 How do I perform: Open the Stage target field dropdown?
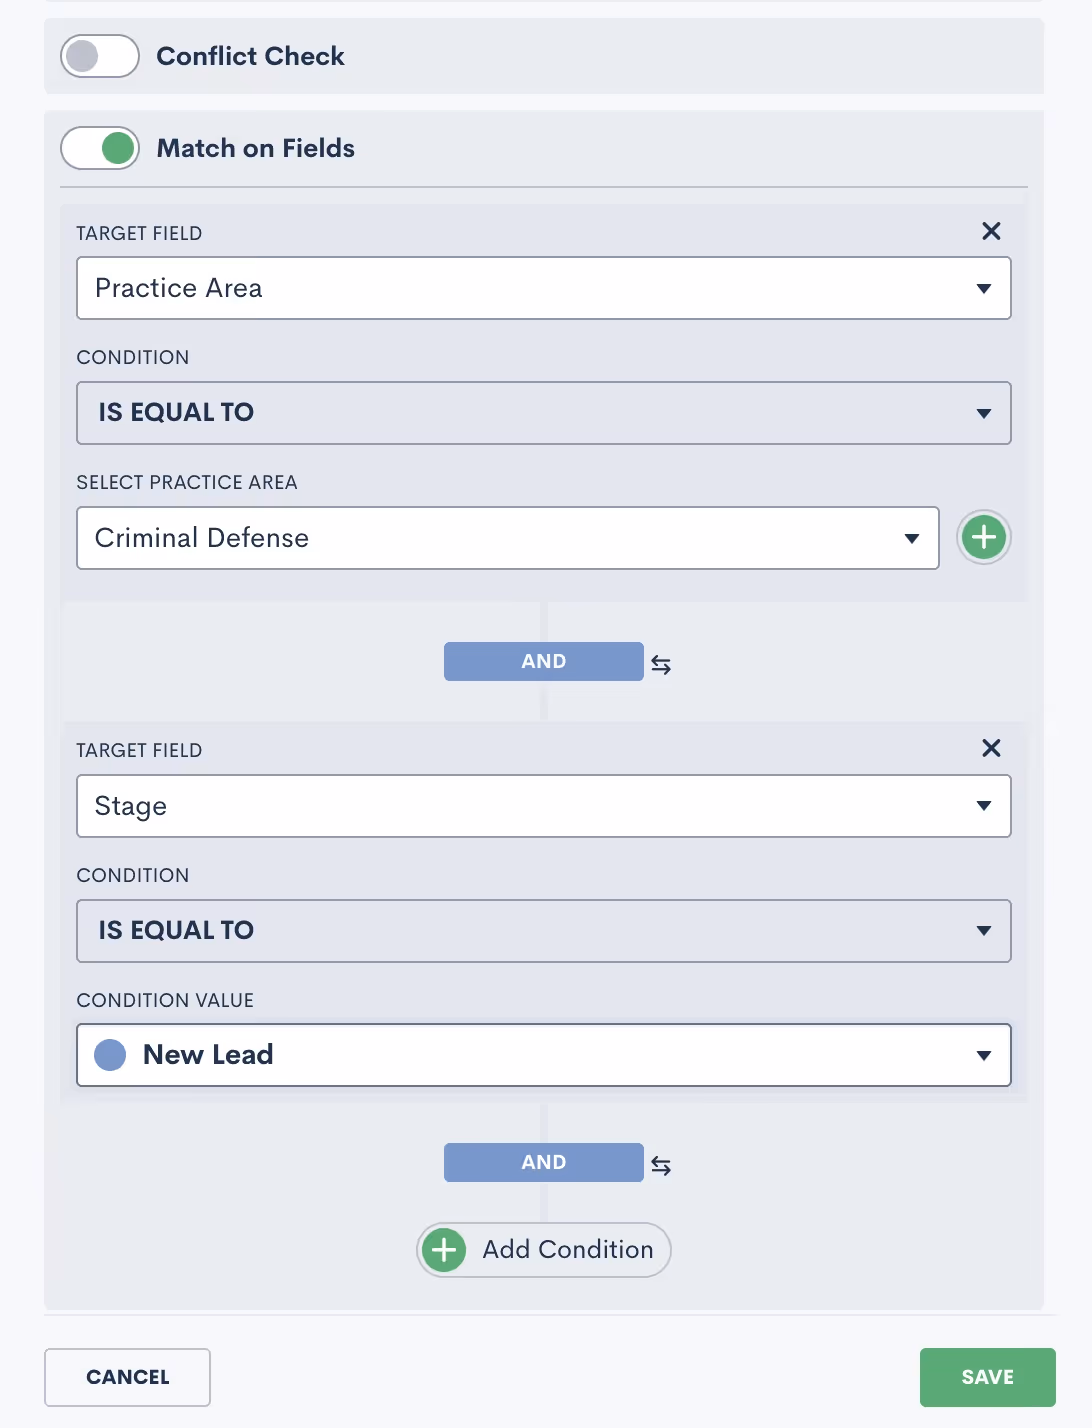(x=543, y=806)
